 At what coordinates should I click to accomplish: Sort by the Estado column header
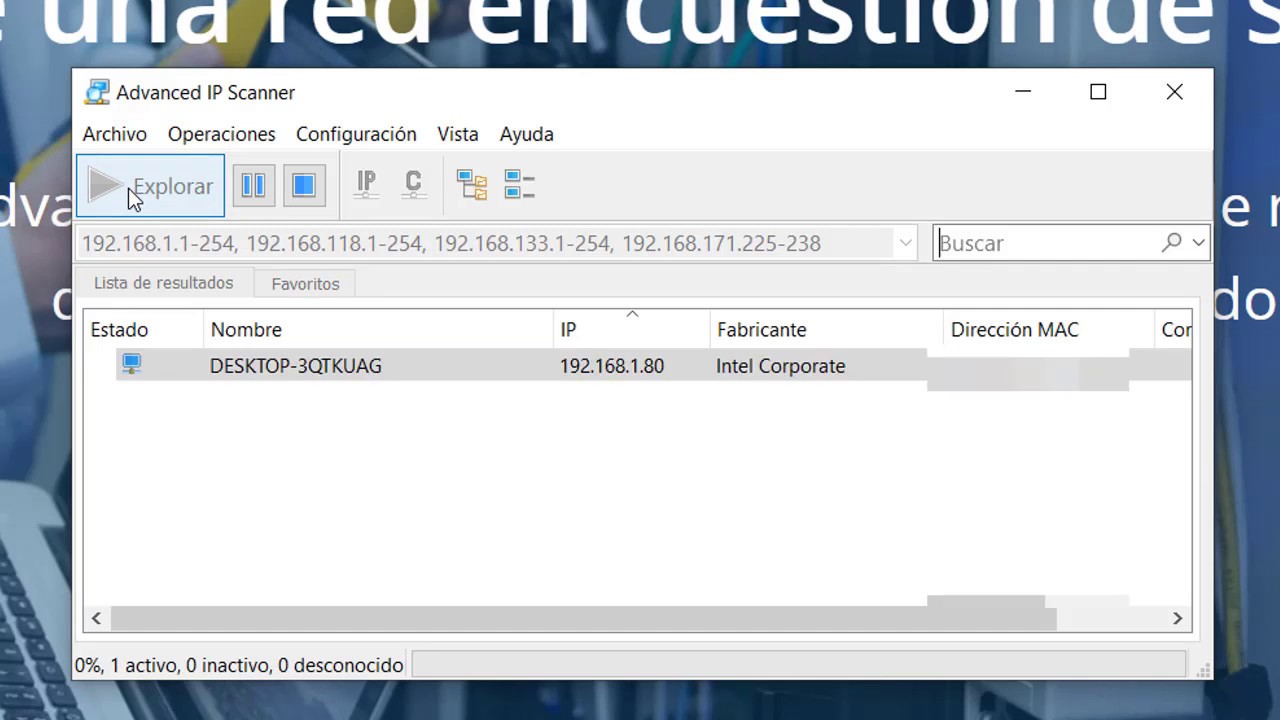tap(143, 329)
